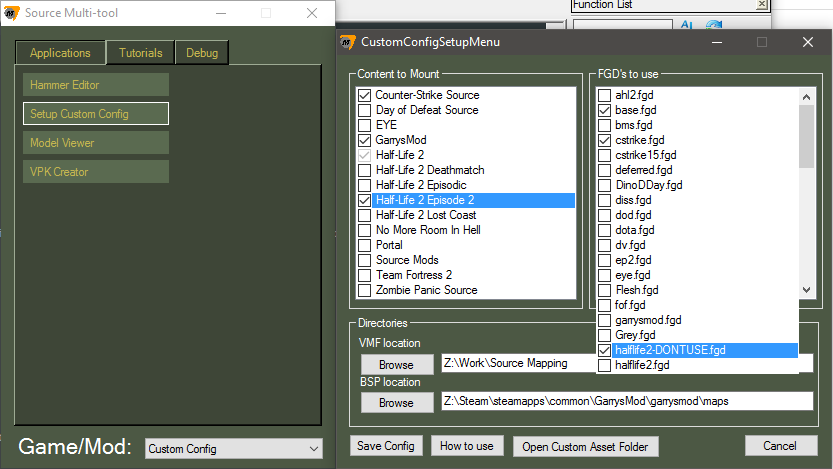This screenshot has height=469, width=833.
Task: Switch to the Tutorials tab
Action: pos(140,53)
